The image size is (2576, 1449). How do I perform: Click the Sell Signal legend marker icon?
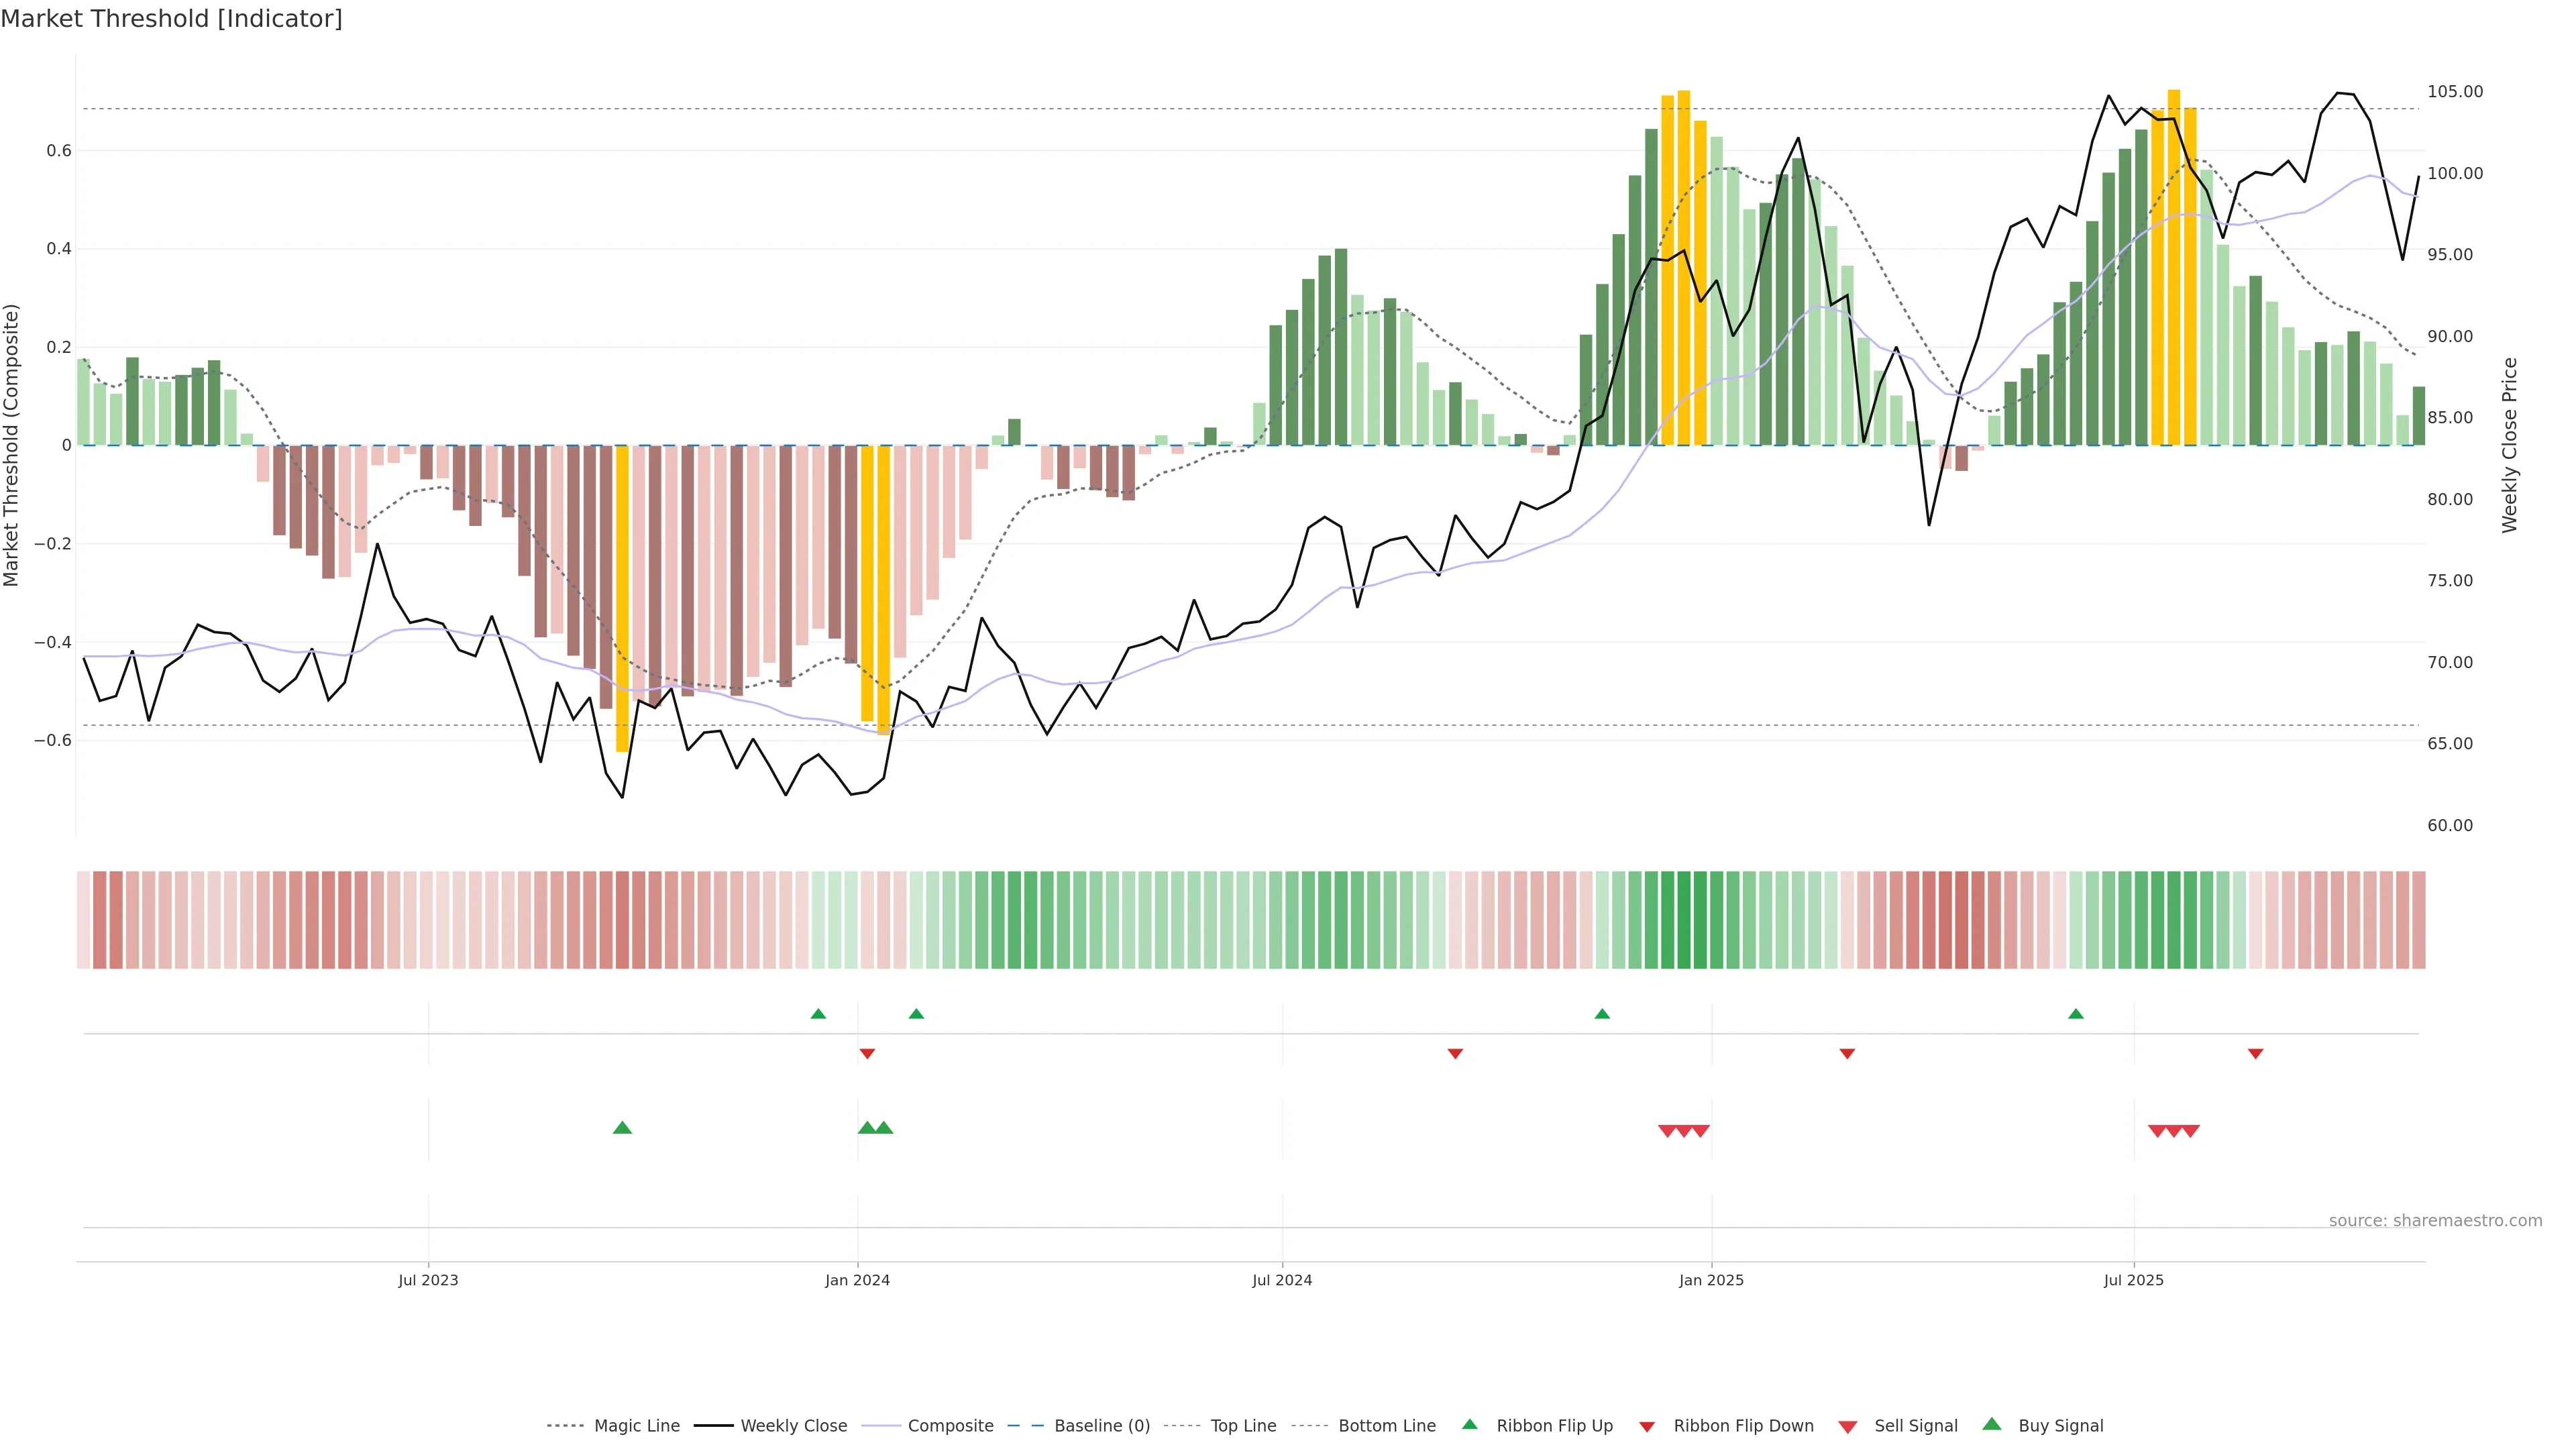coord(1847,1426)
